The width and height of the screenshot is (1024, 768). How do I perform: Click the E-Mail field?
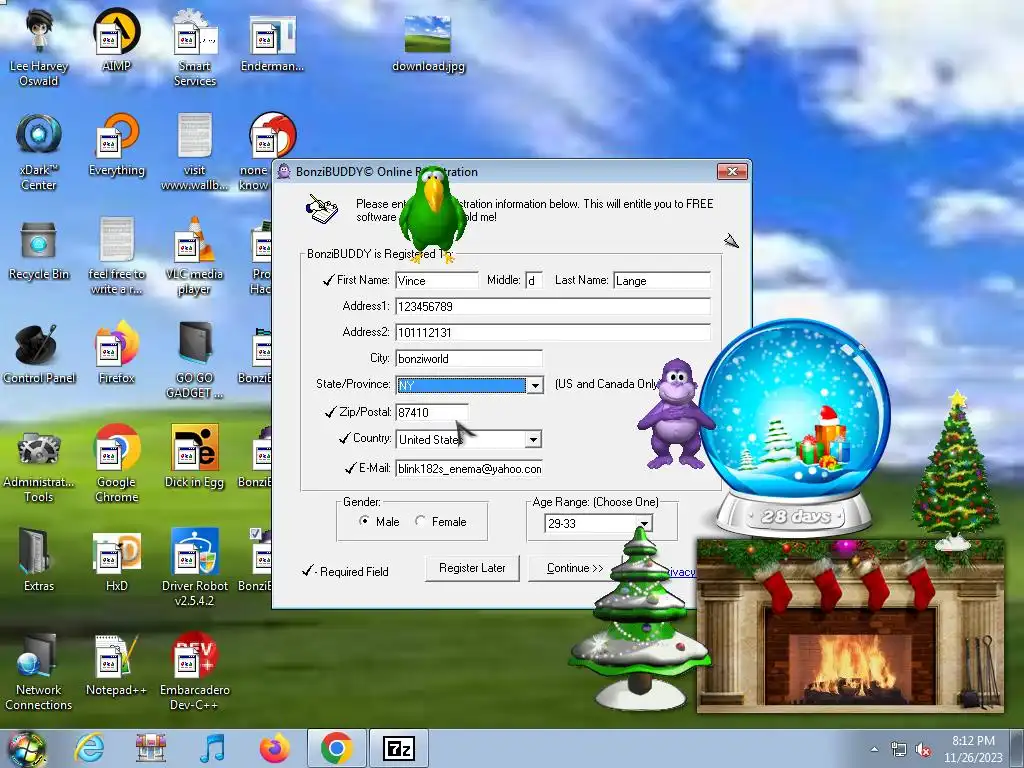pyautogui.click(x=468, y=468)
